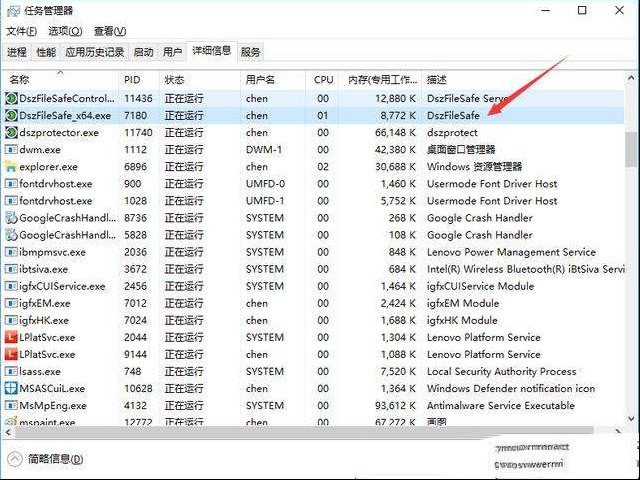Image resolution: width=640 pixels, height=480 pixels.
Task: Click icon of fontdrvhost.exe PID 1028
Action: pos(11,201)
